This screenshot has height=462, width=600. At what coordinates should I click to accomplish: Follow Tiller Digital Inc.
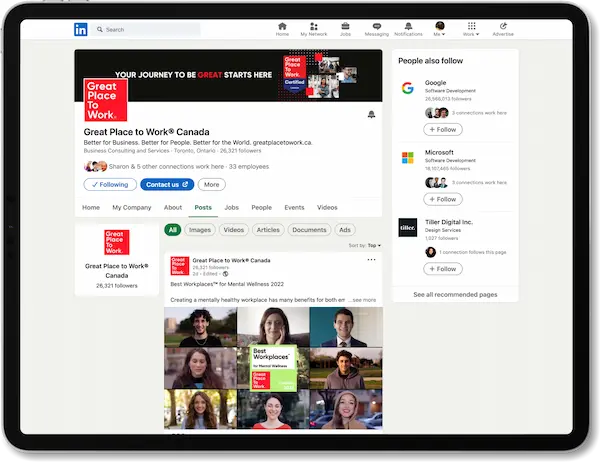(443, 269)
